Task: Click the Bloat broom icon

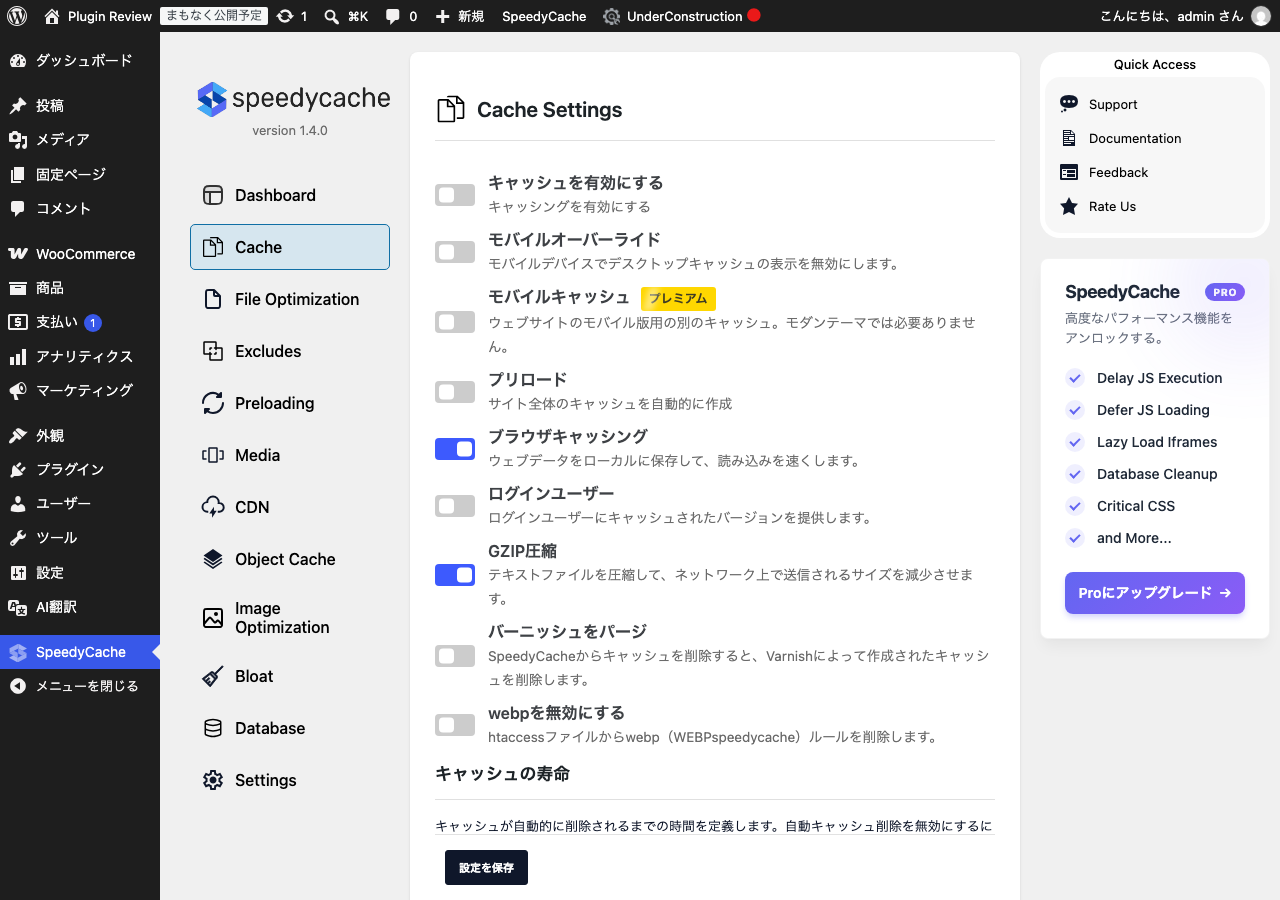Action: 213,676
